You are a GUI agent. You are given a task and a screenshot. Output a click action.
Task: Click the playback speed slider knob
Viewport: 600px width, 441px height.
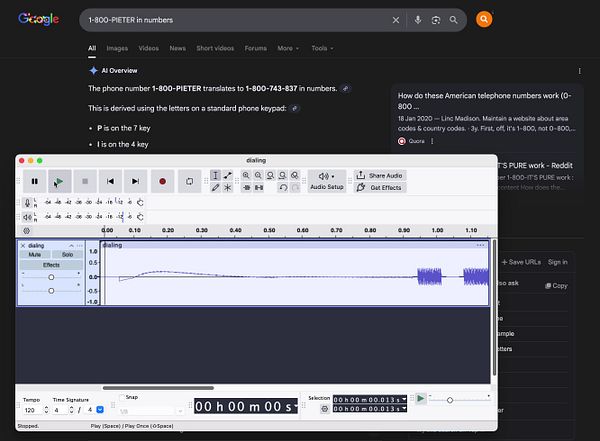pos(450,400)
